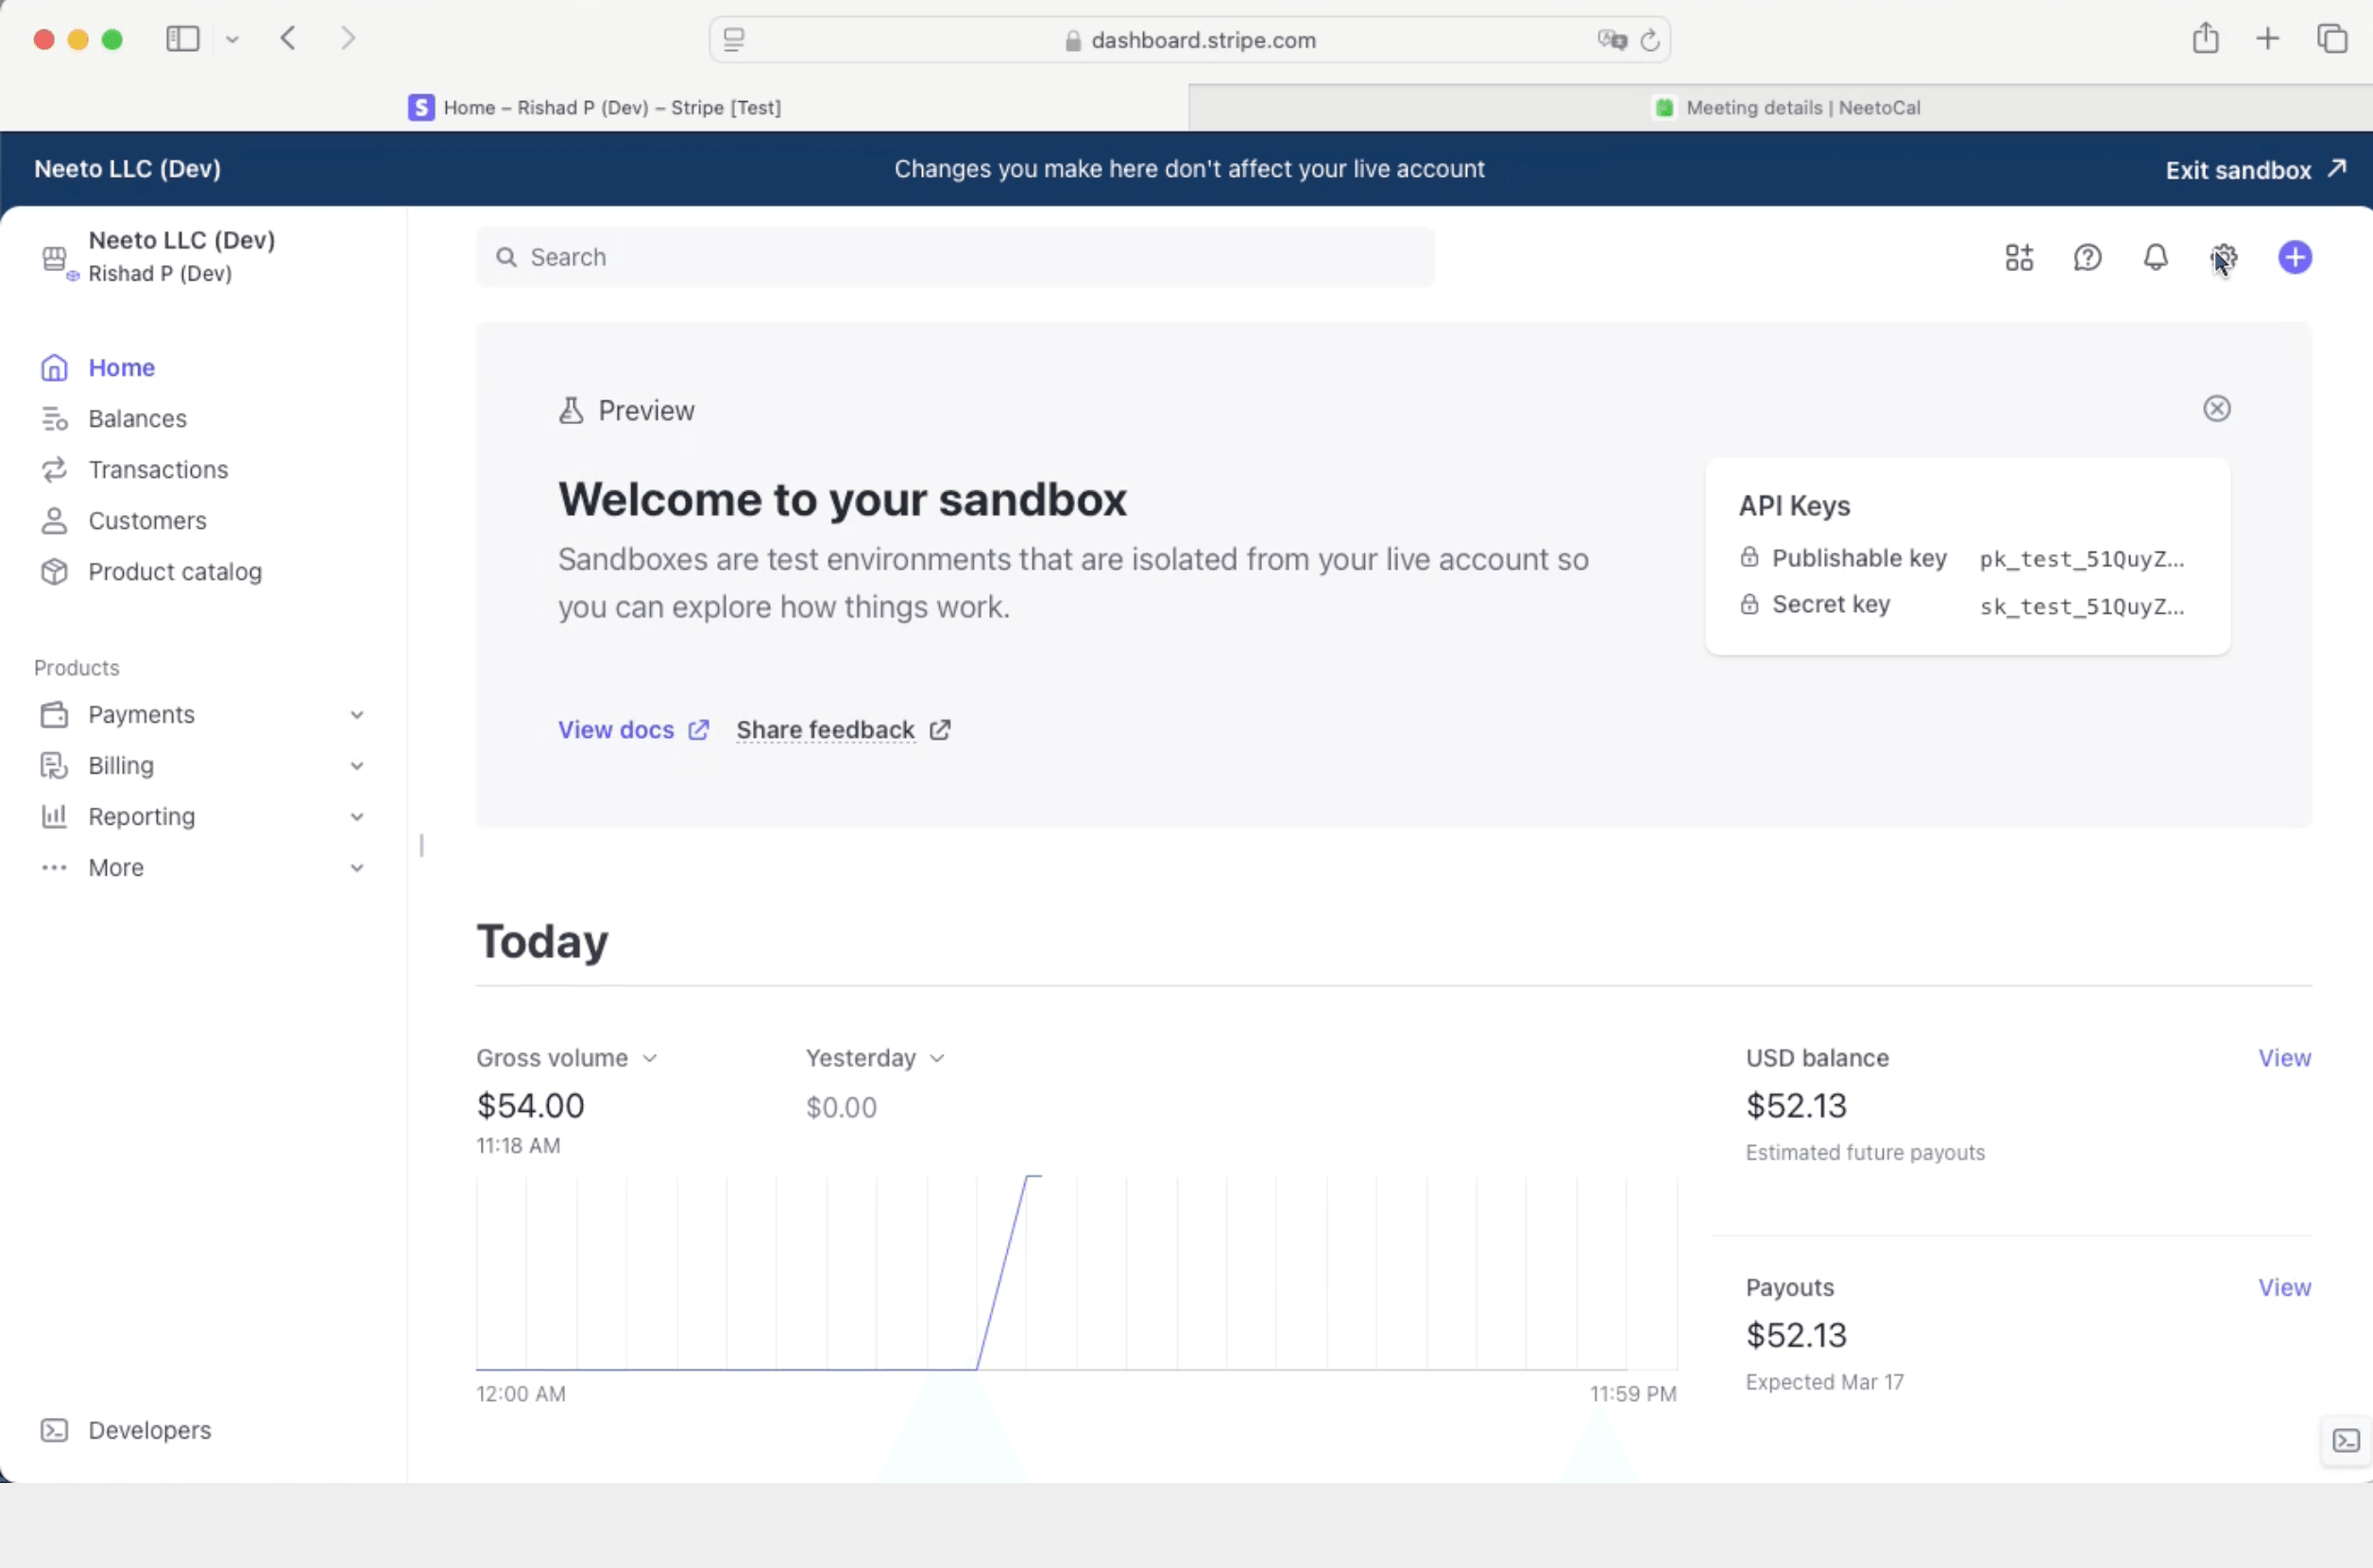Dismiss the sandbox Preview banner

click(2217, 408)
